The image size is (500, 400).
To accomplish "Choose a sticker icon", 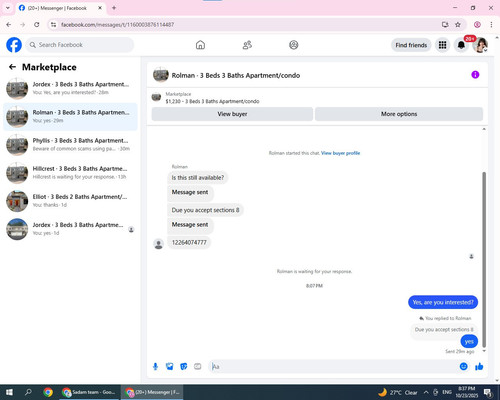I will (x=184, y=367).
